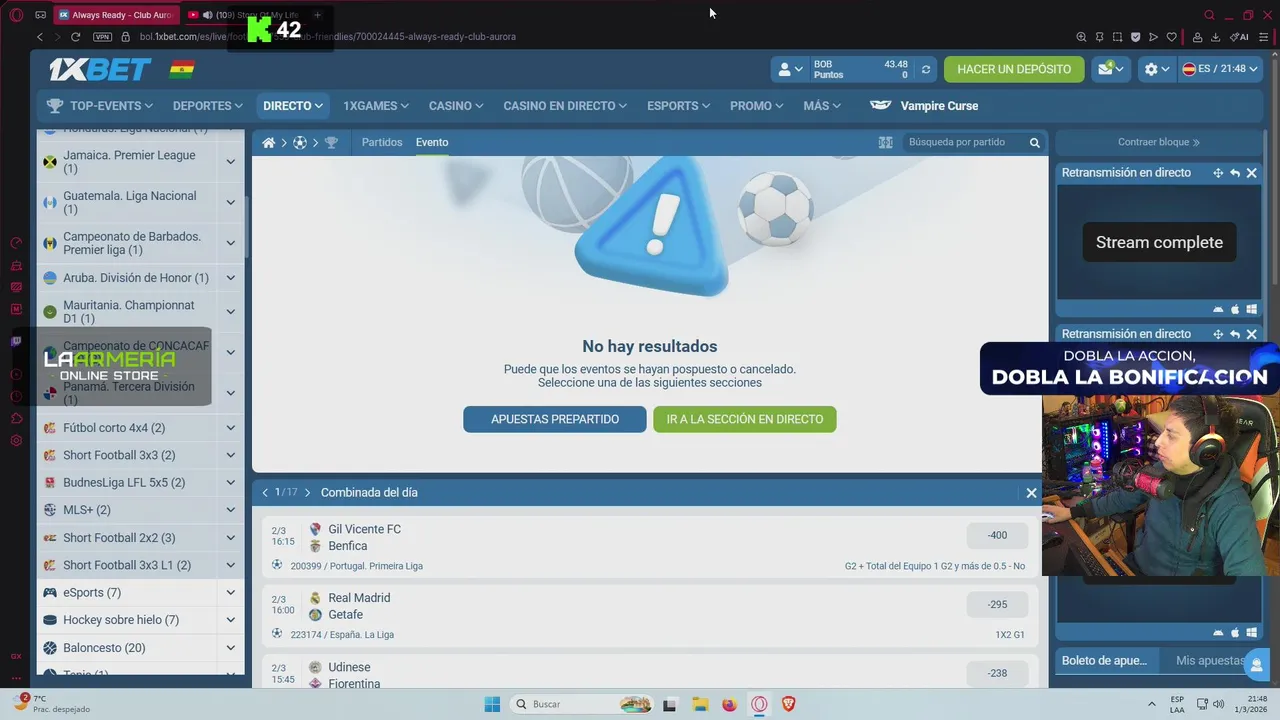Click the scoreboard icon beside search
Viewport: 1280px width, 720px height.
tap(885, 143)
